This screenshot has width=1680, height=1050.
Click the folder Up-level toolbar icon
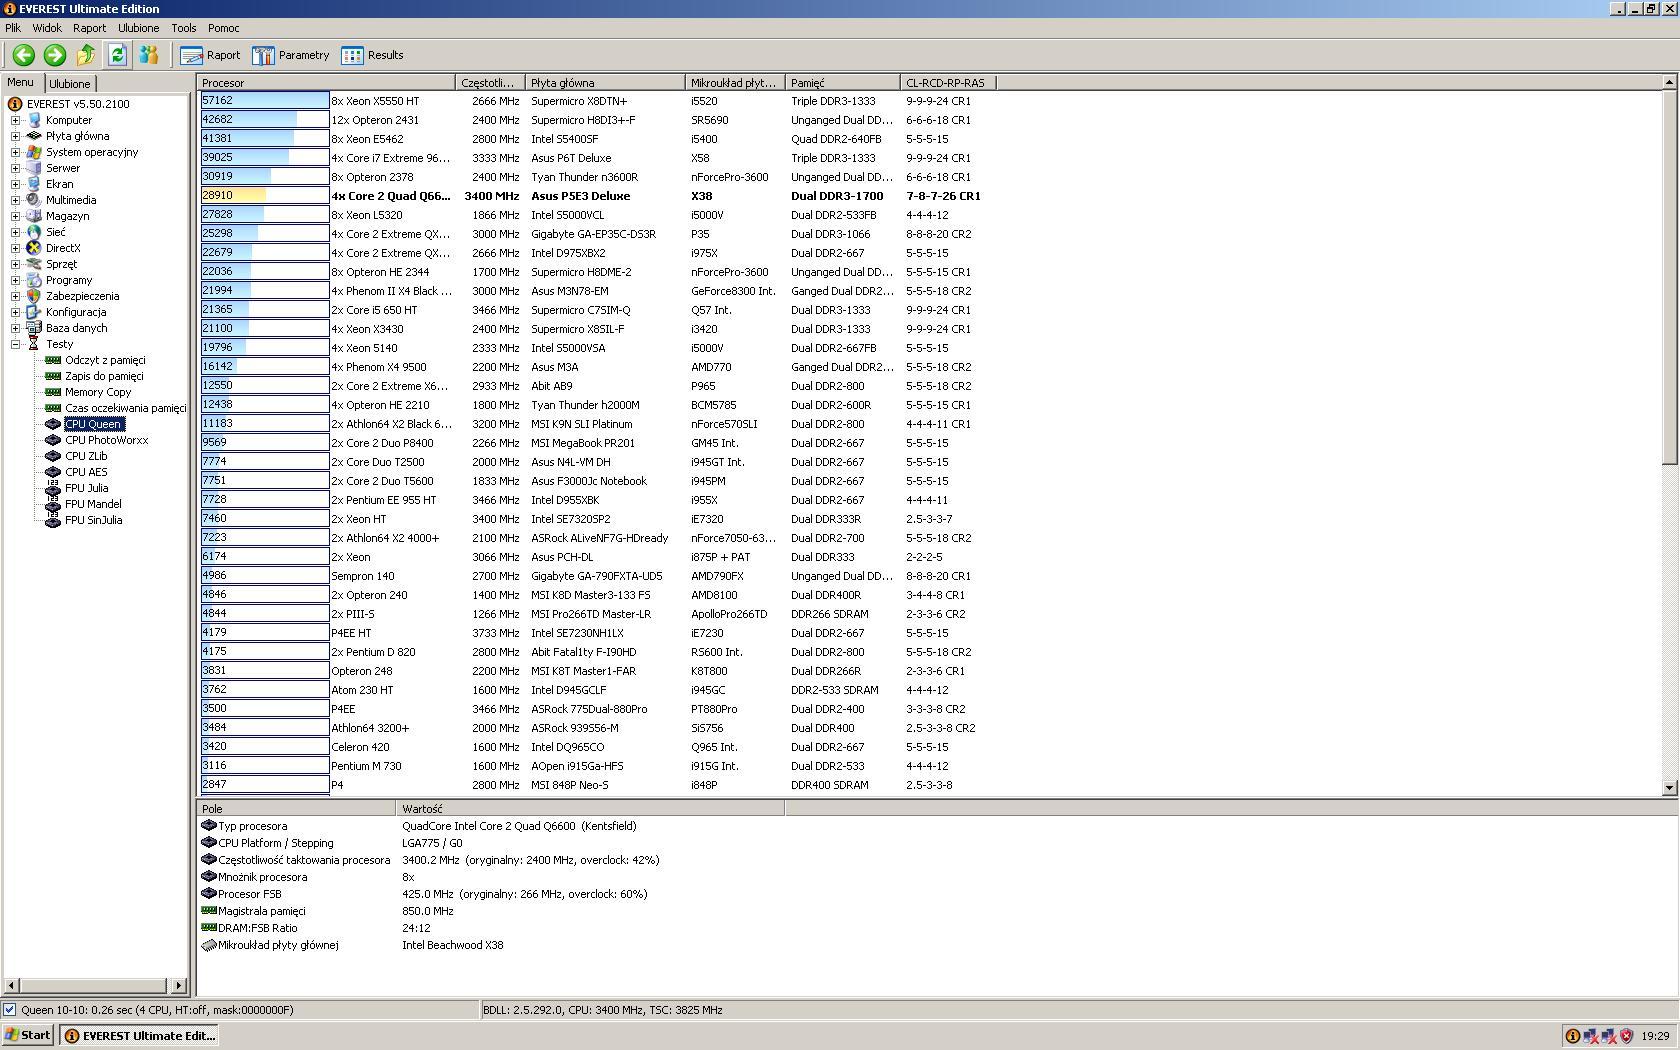[86, 55]
